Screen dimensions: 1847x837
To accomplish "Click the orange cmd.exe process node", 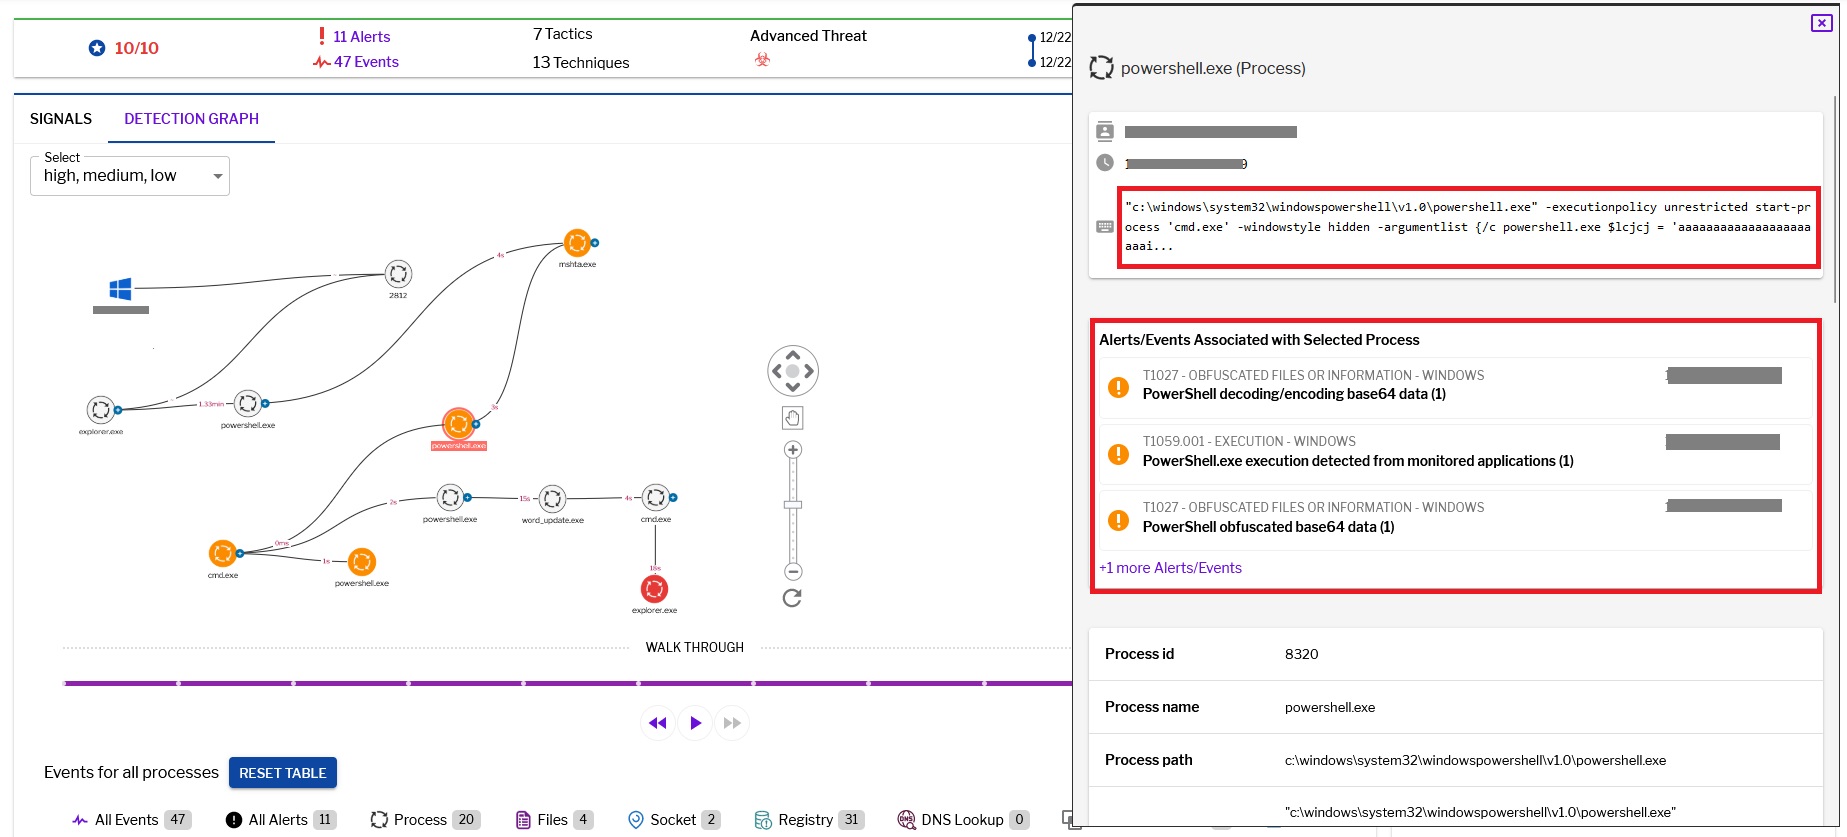I will [x=222, y=553].
